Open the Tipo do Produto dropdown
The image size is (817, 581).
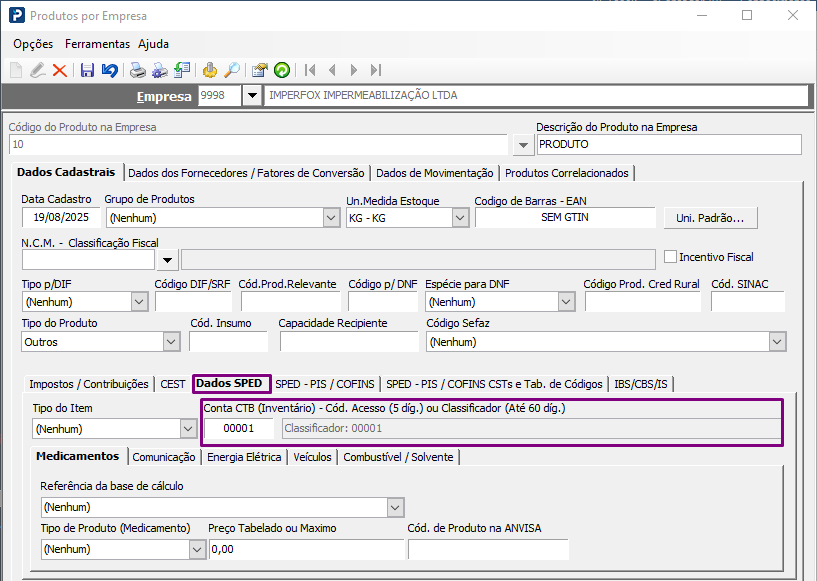click(170, 342)
